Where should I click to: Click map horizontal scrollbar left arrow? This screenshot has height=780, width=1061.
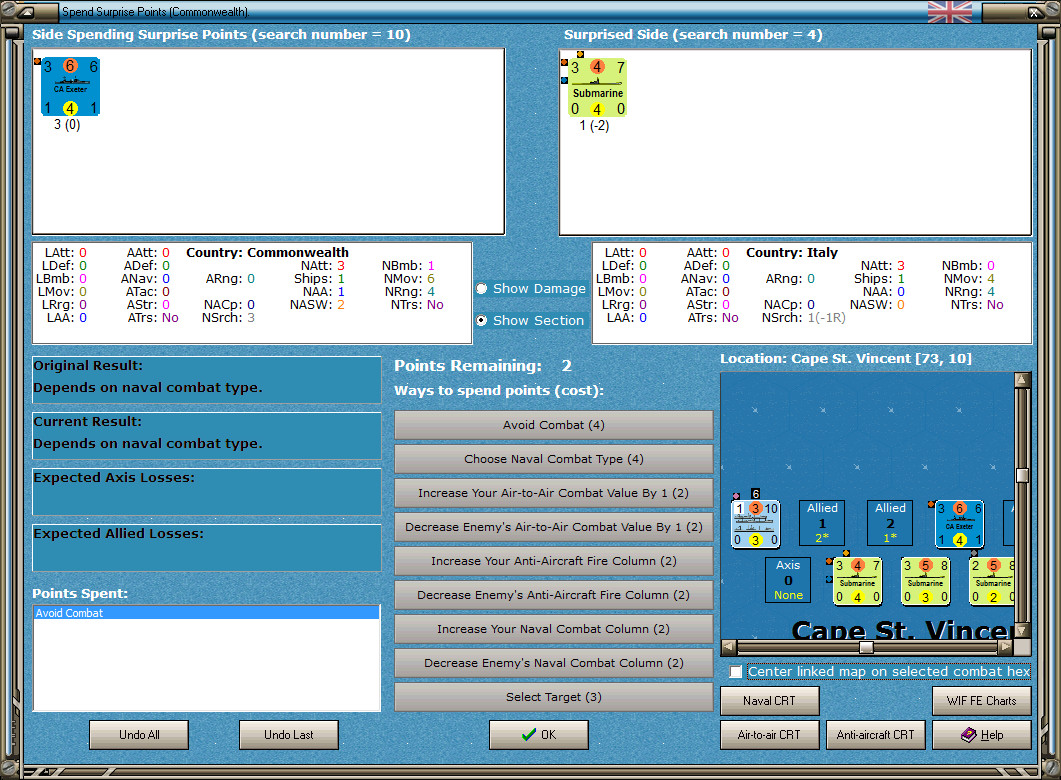click(x=728, y=647)
